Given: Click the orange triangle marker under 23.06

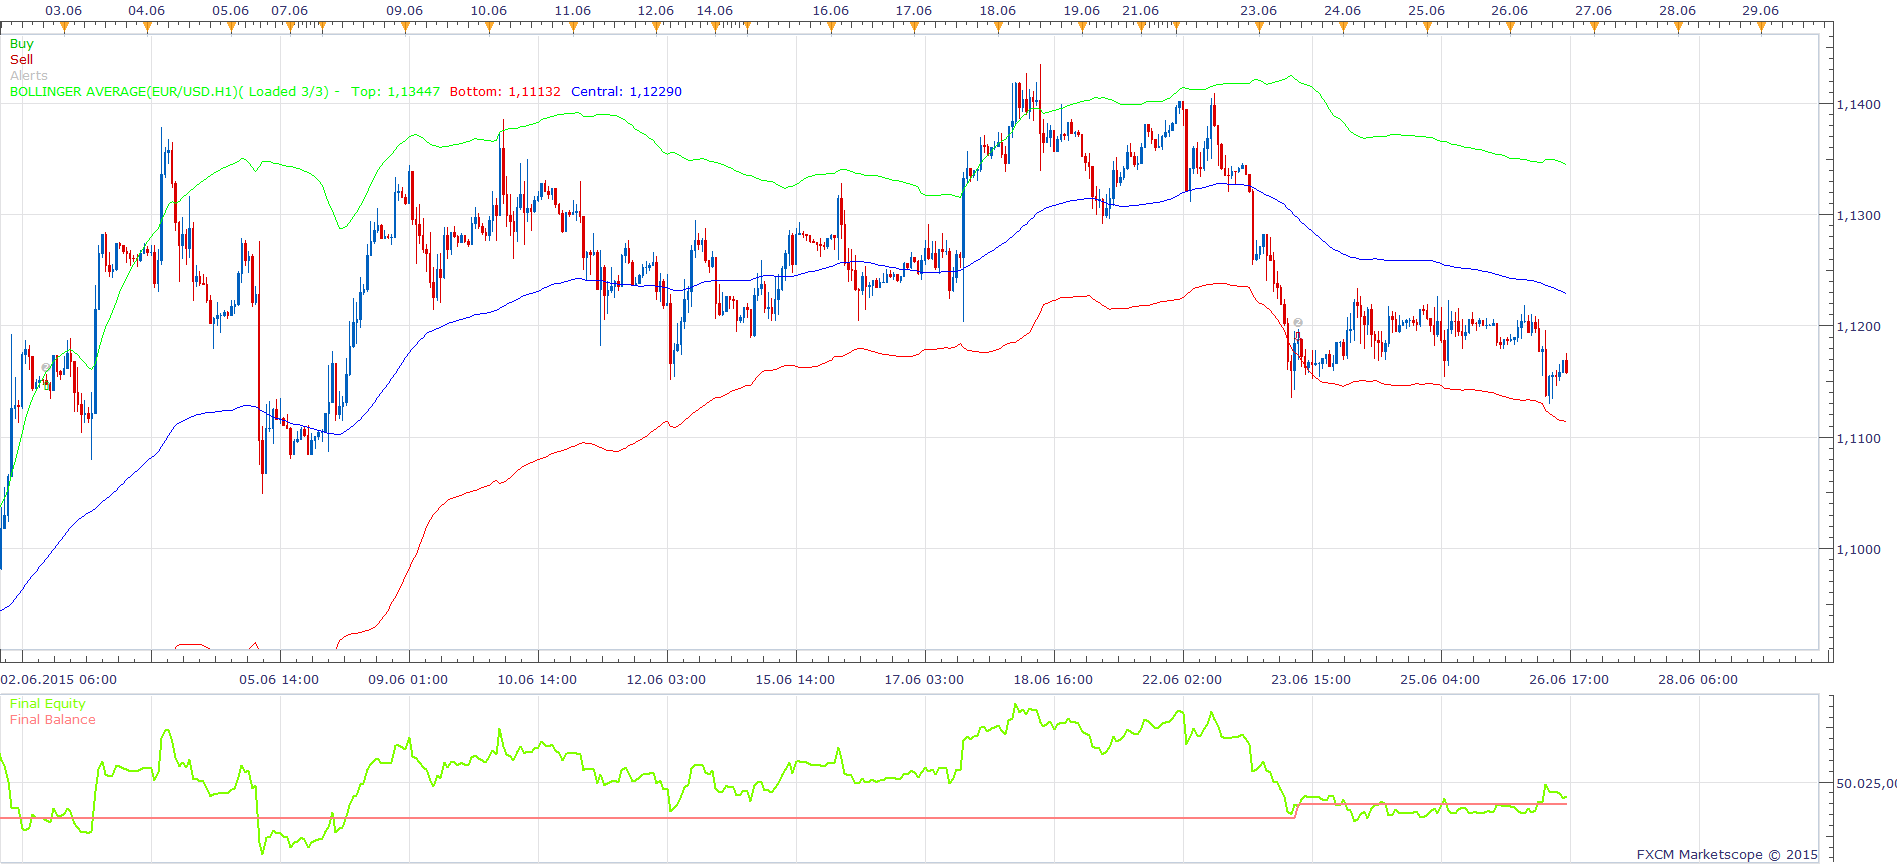Looking at the screenshot, I should [1259, 27].
